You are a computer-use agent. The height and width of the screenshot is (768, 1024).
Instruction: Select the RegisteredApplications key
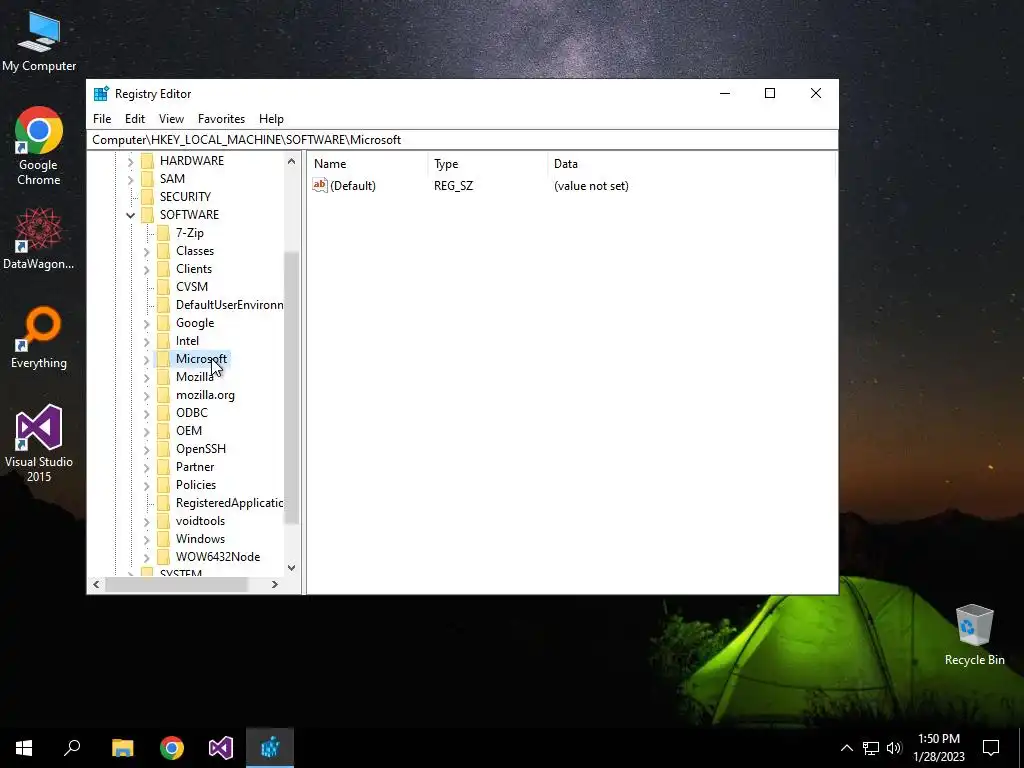[229, 503]
